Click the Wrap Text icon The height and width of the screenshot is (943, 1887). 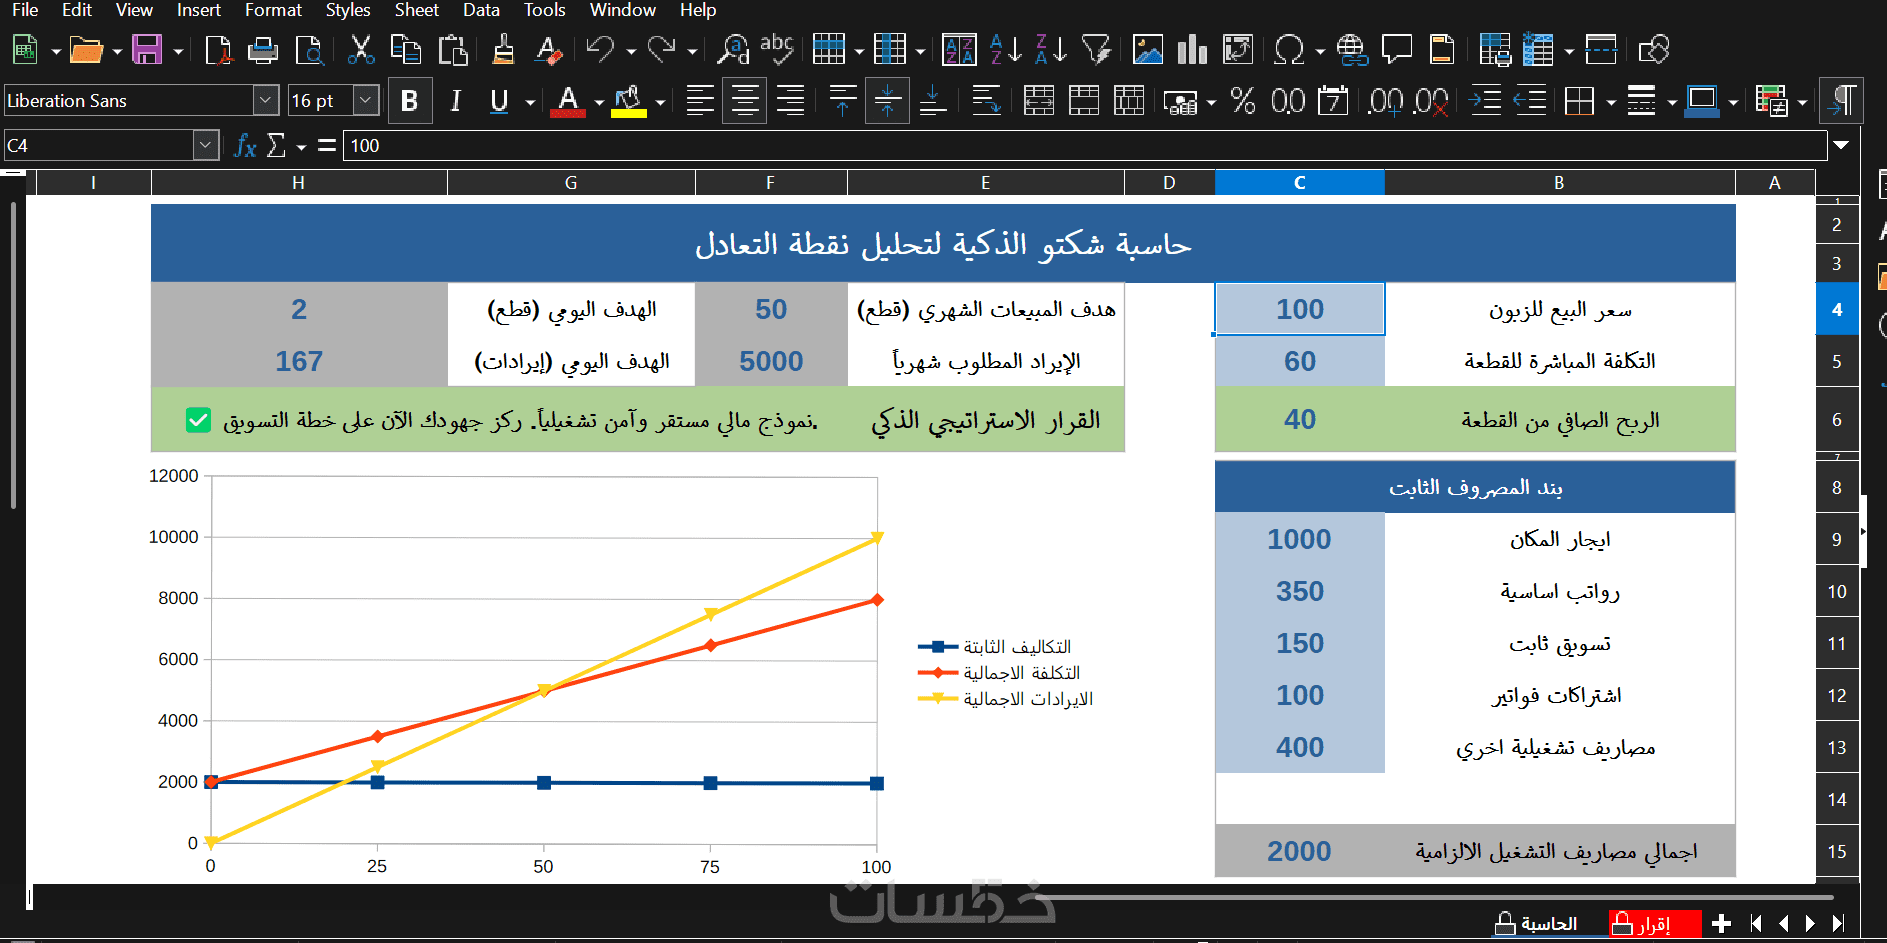click(x=986, y=100)
